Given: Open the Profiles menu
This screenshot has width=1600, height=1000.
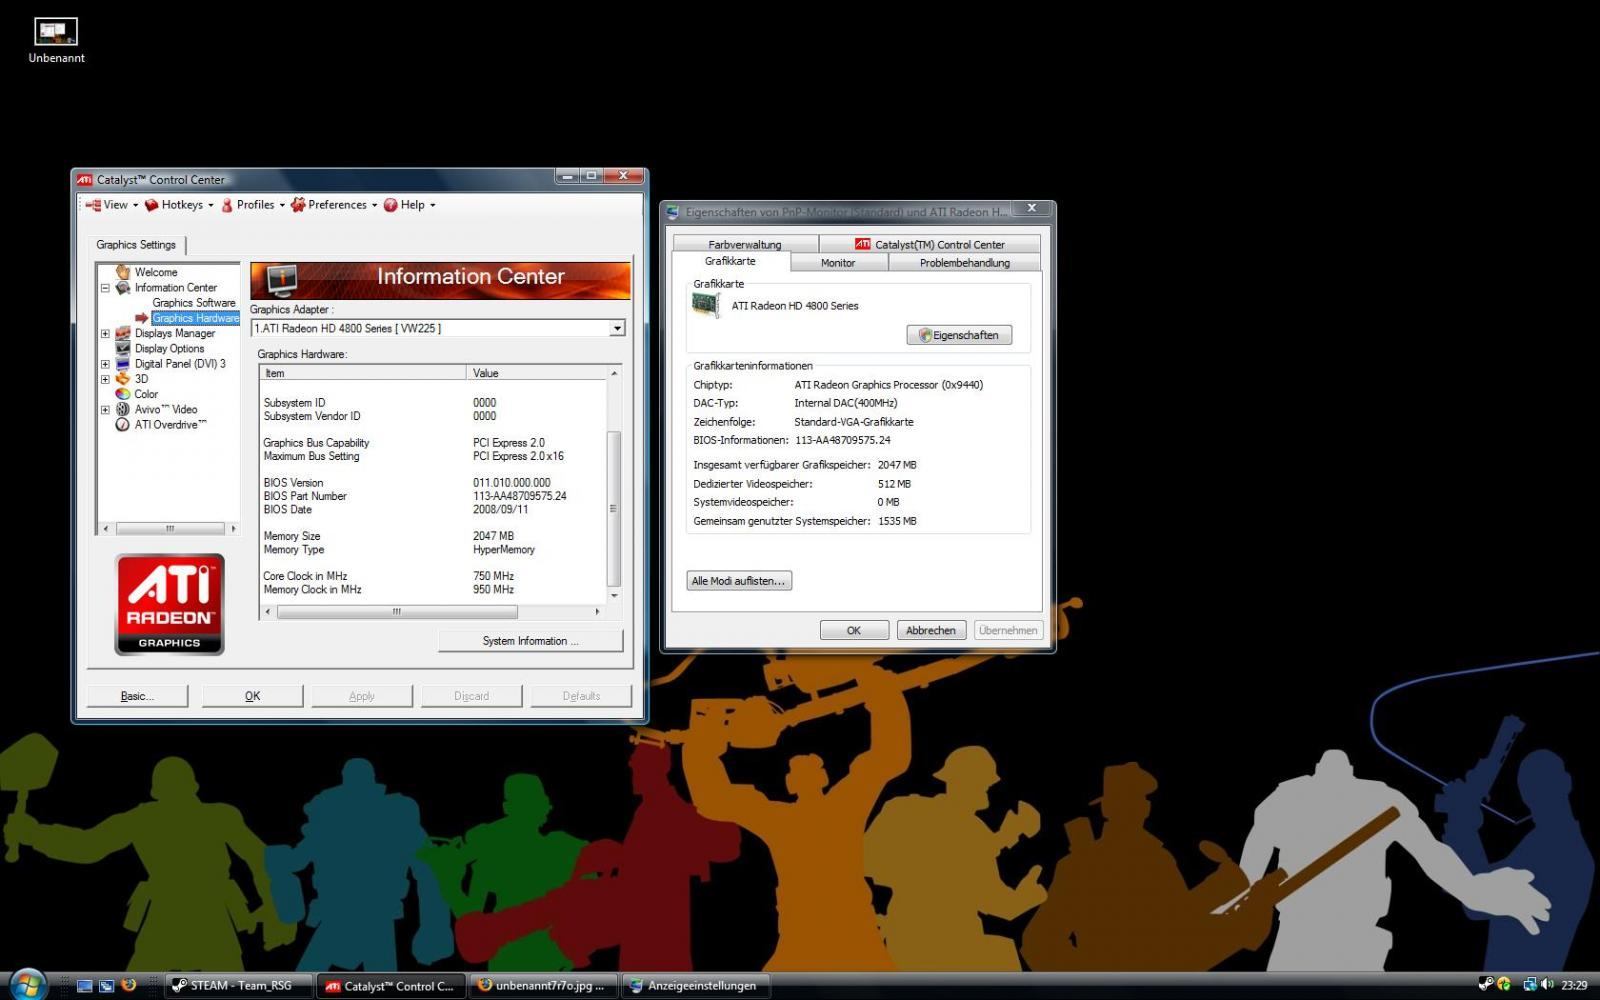Looking at the screenshot, I should point(253,205).
